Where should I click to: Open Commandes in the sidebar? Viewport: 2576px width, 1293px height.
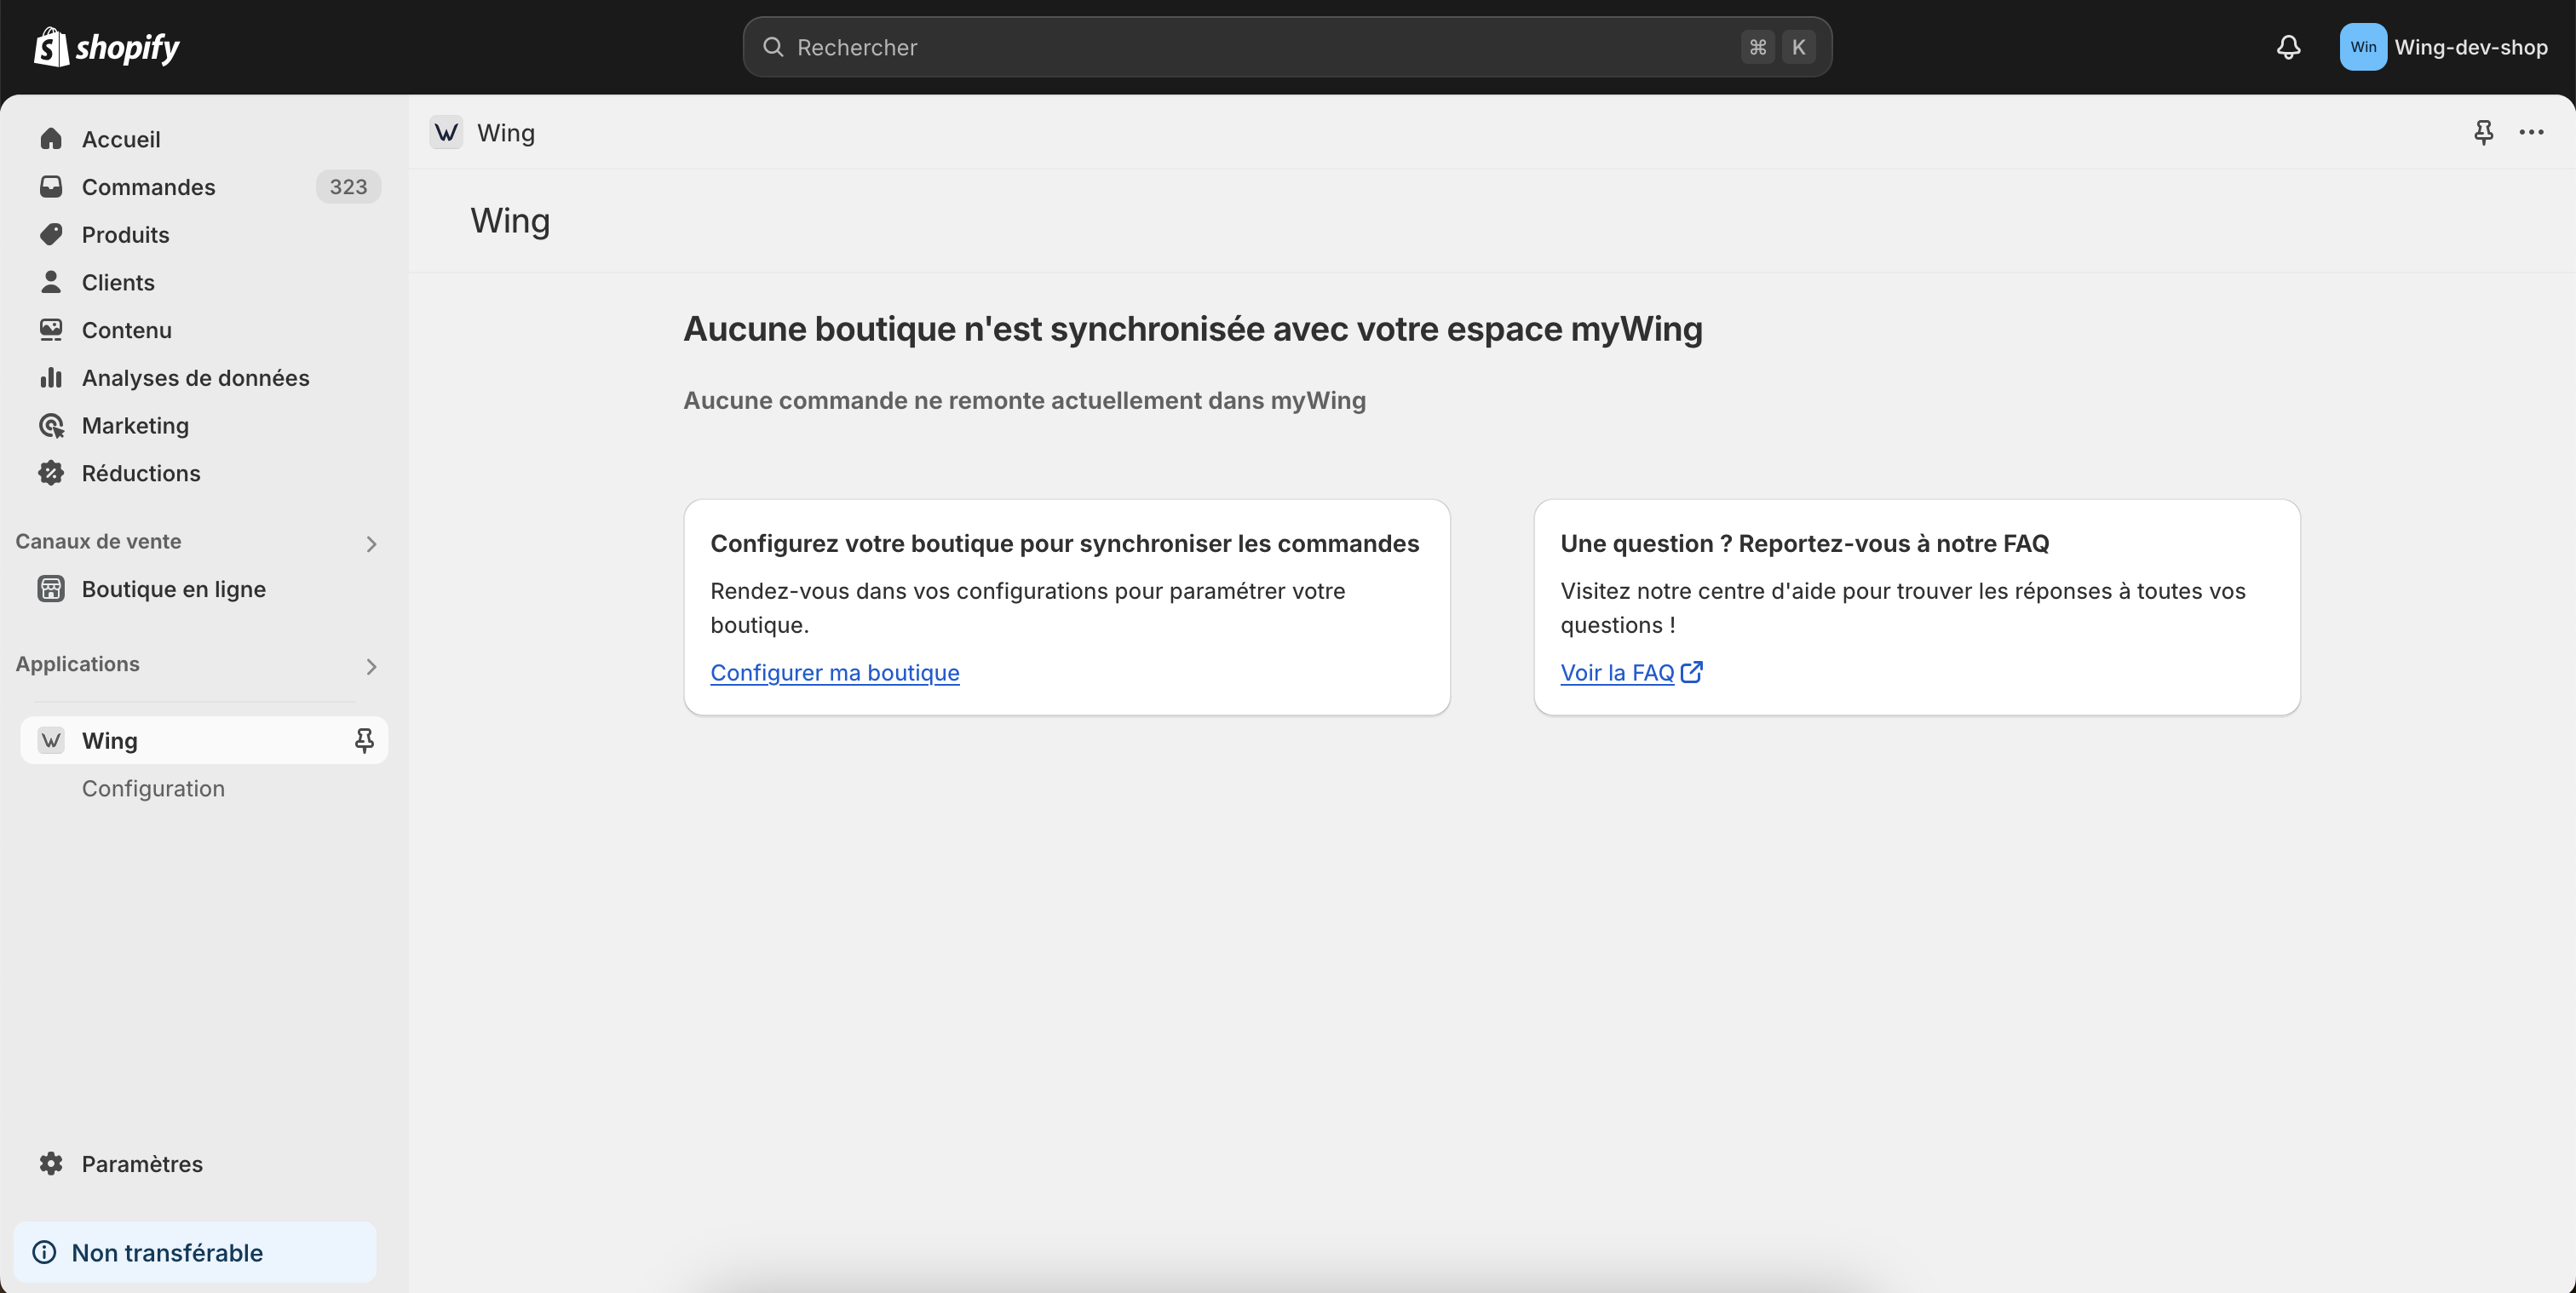point(204,187)
